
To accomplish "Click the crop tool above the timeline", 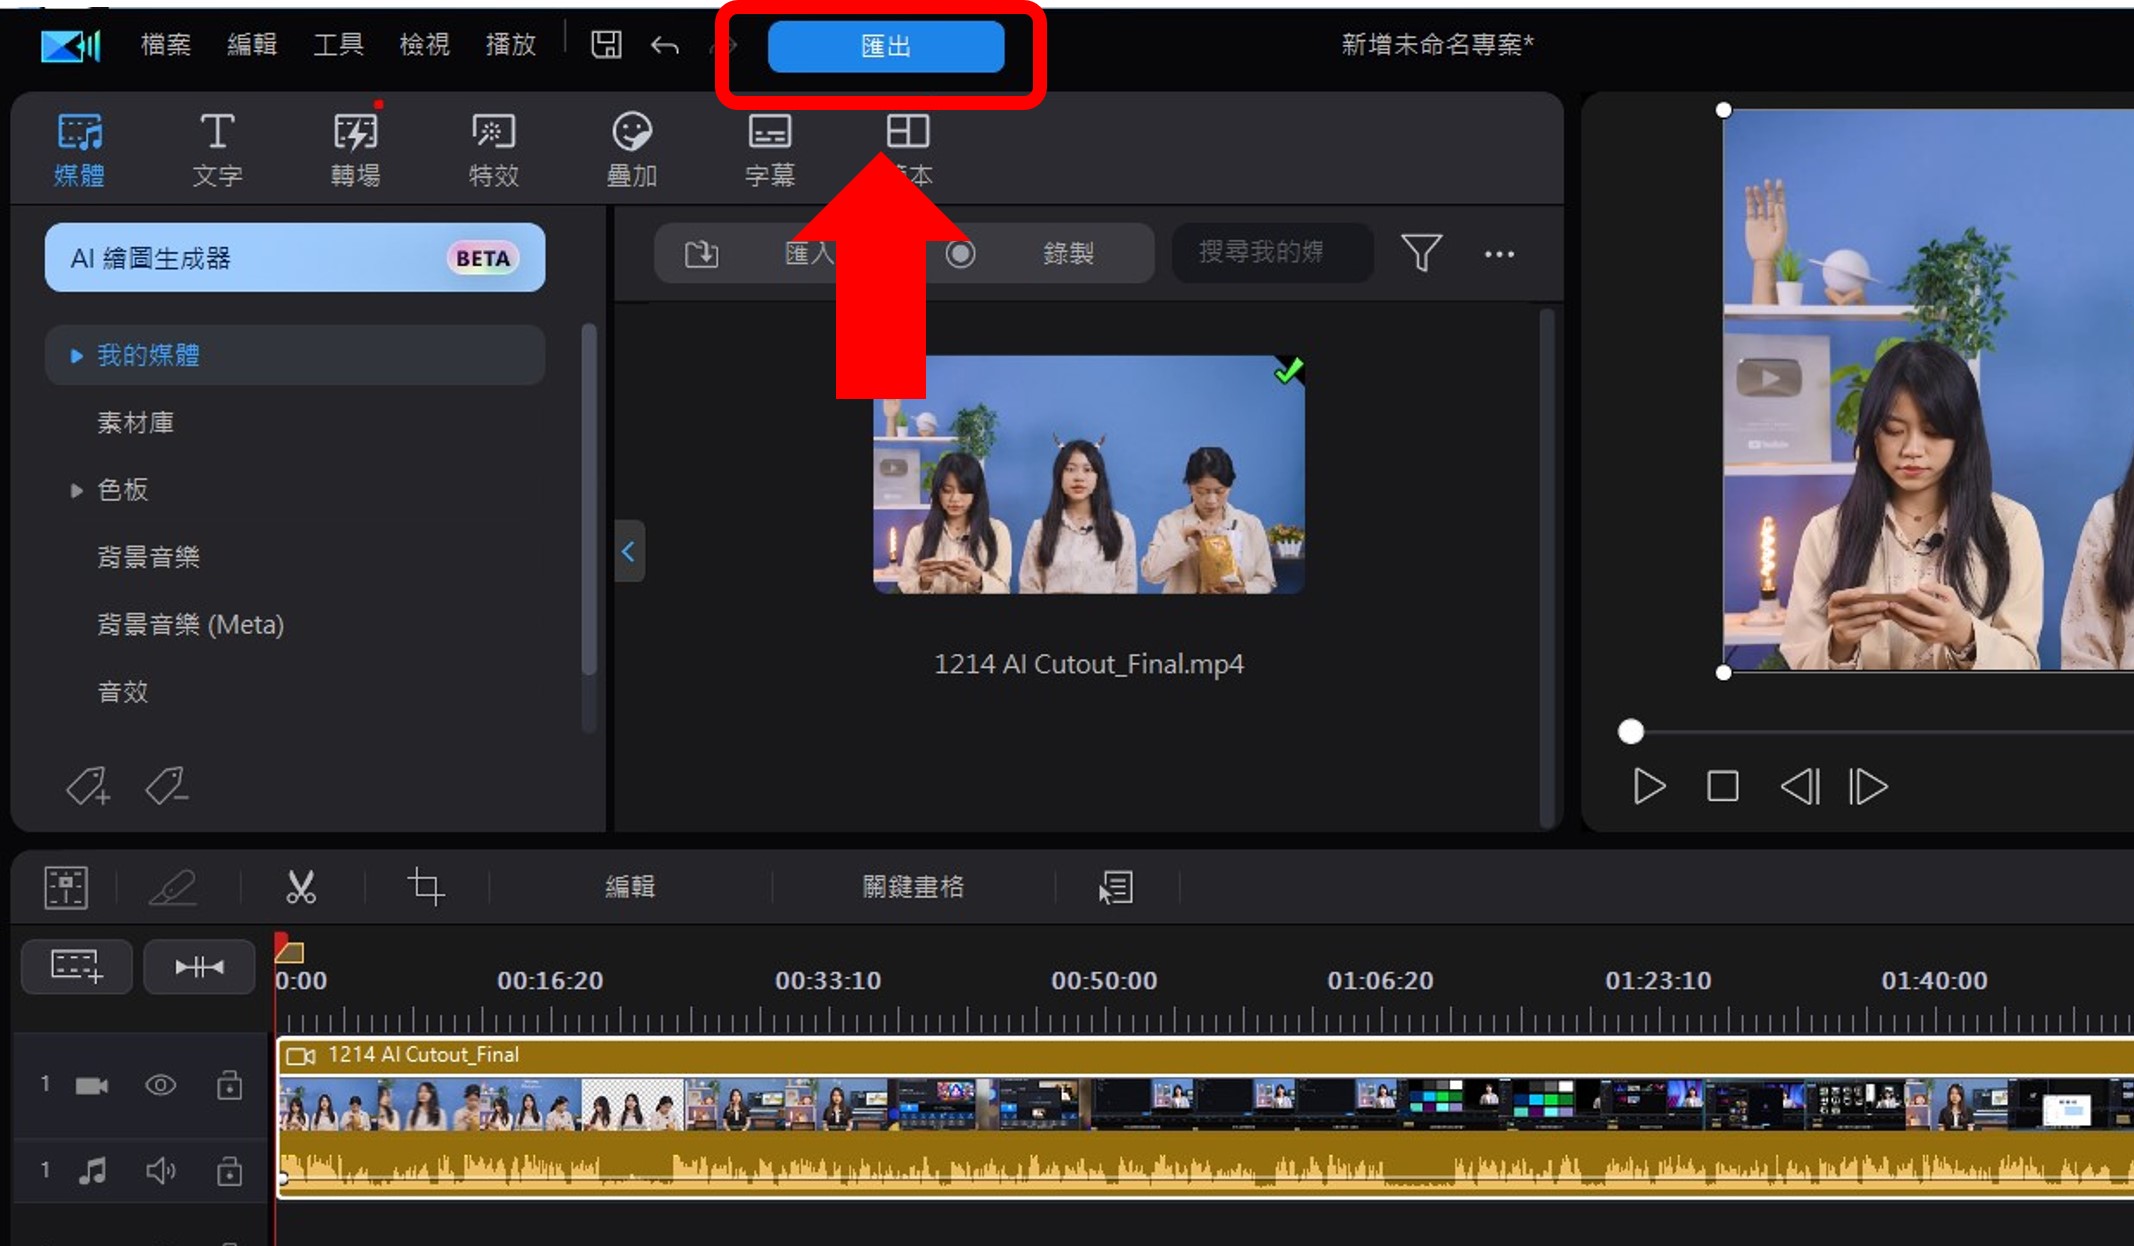I will coord(425,886).
